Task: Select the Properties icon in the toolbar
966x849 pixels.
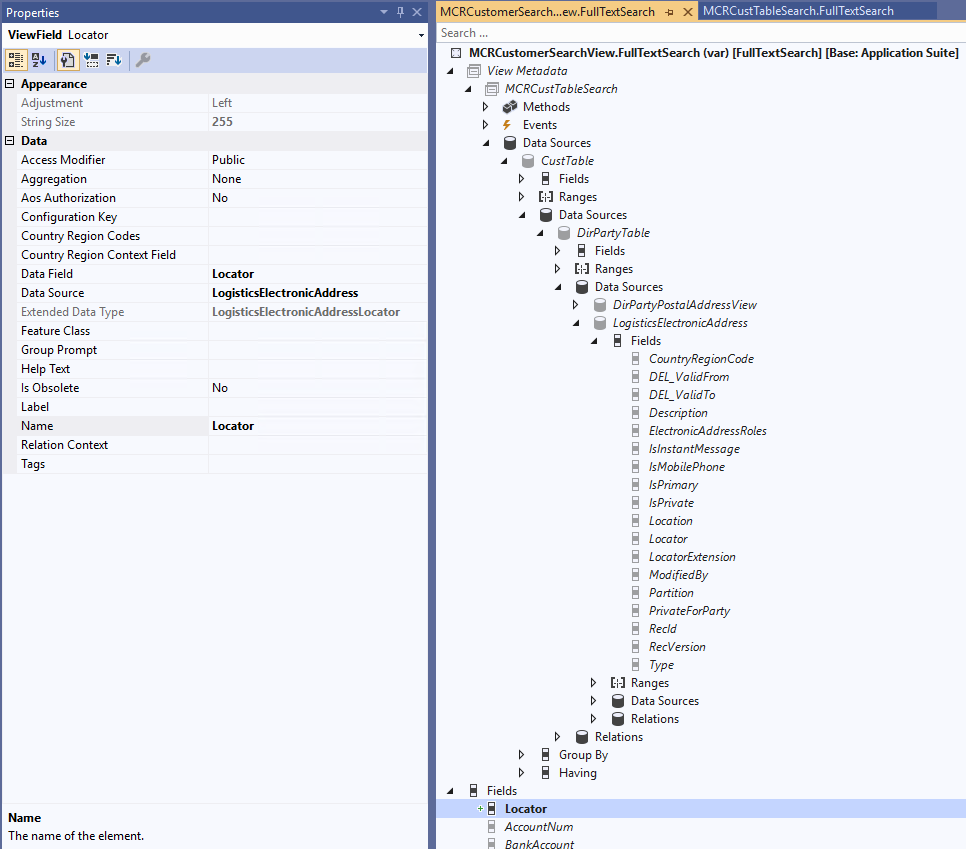Action: click(x=66, y=60)
